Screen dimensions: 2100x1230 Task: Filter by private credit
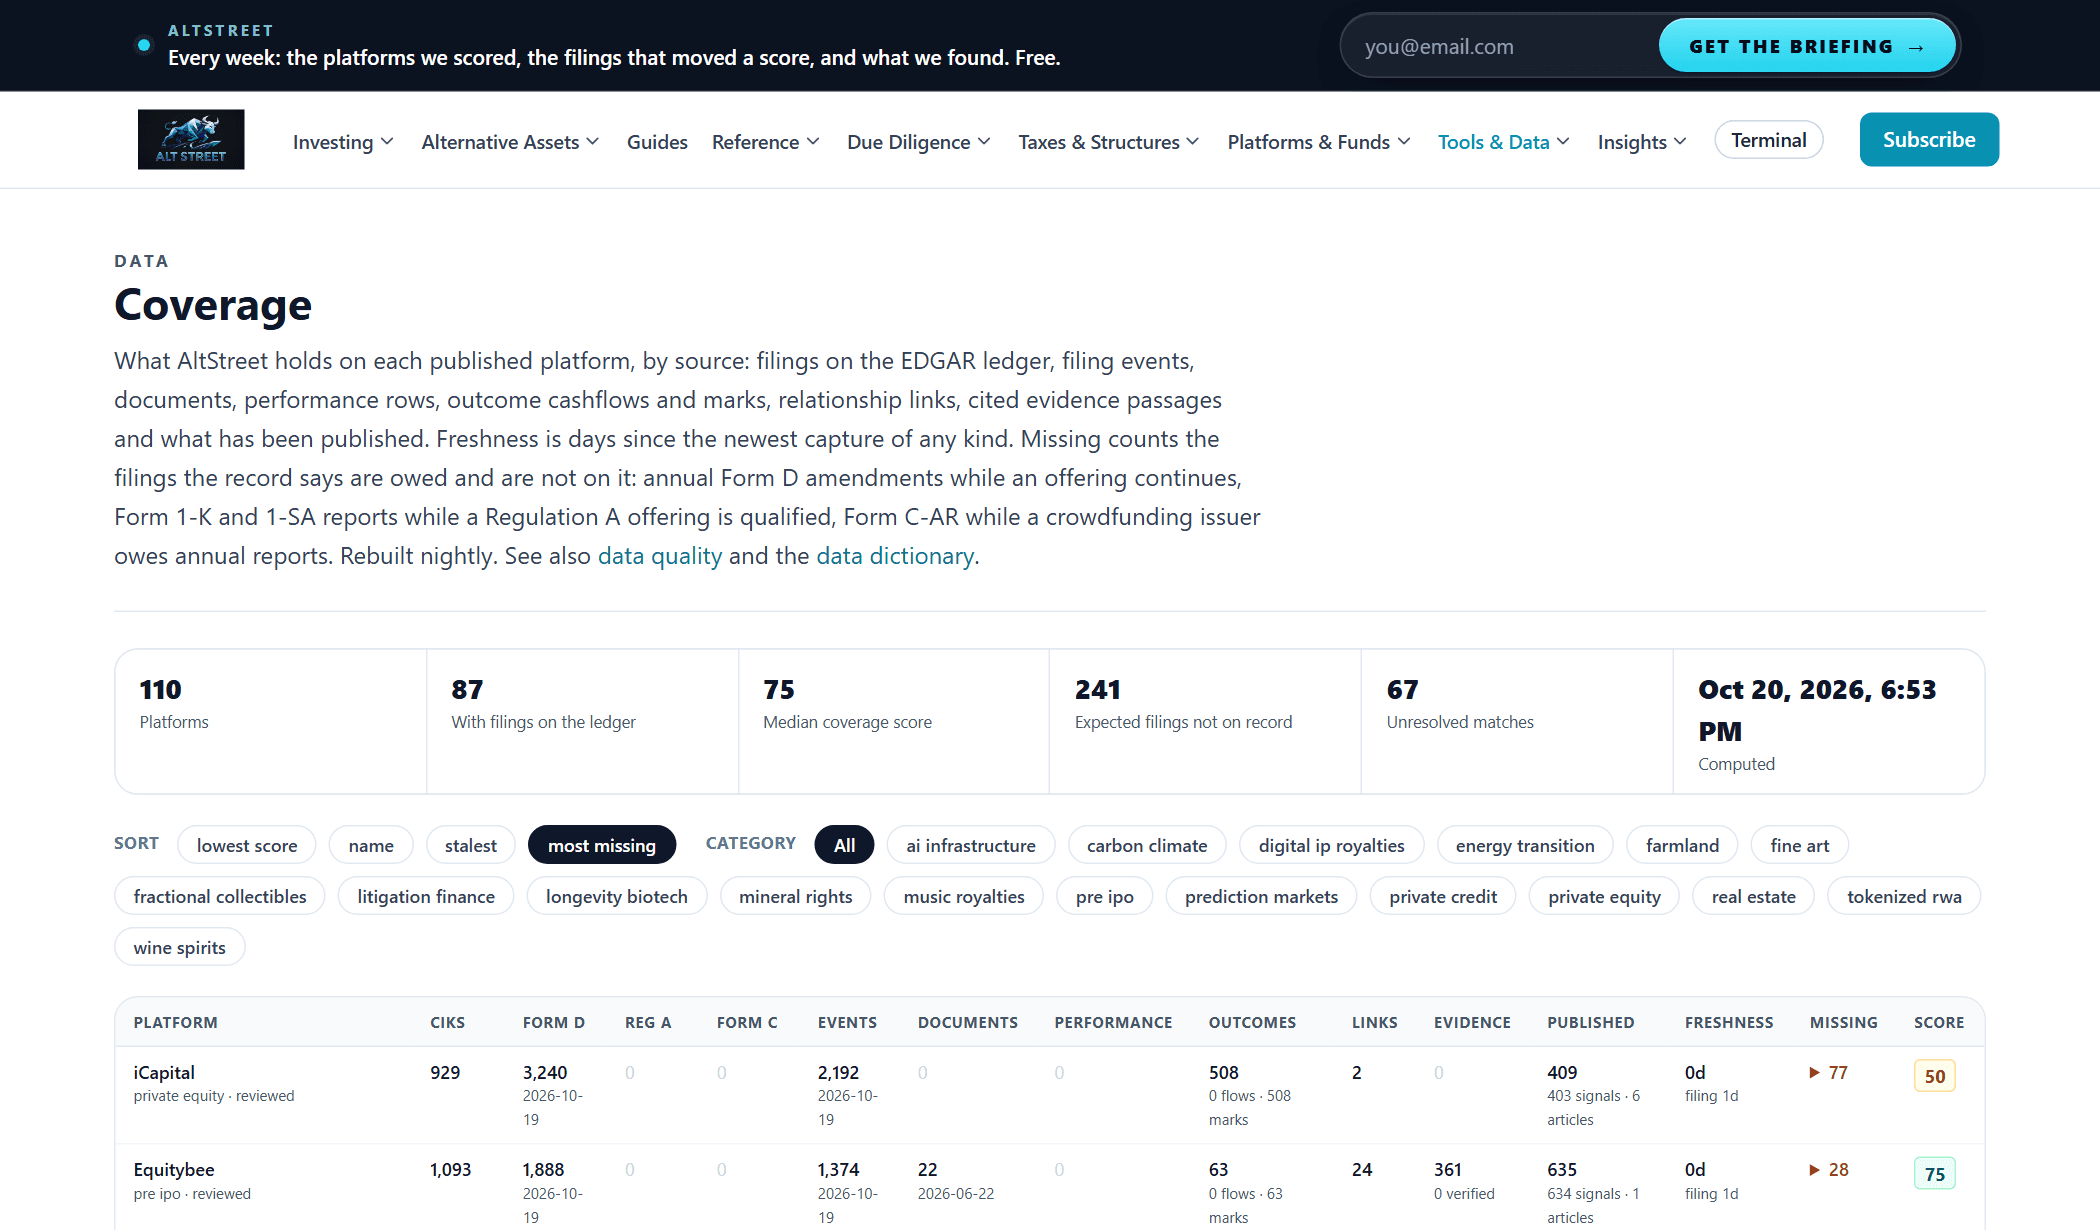click(1443, 896)
